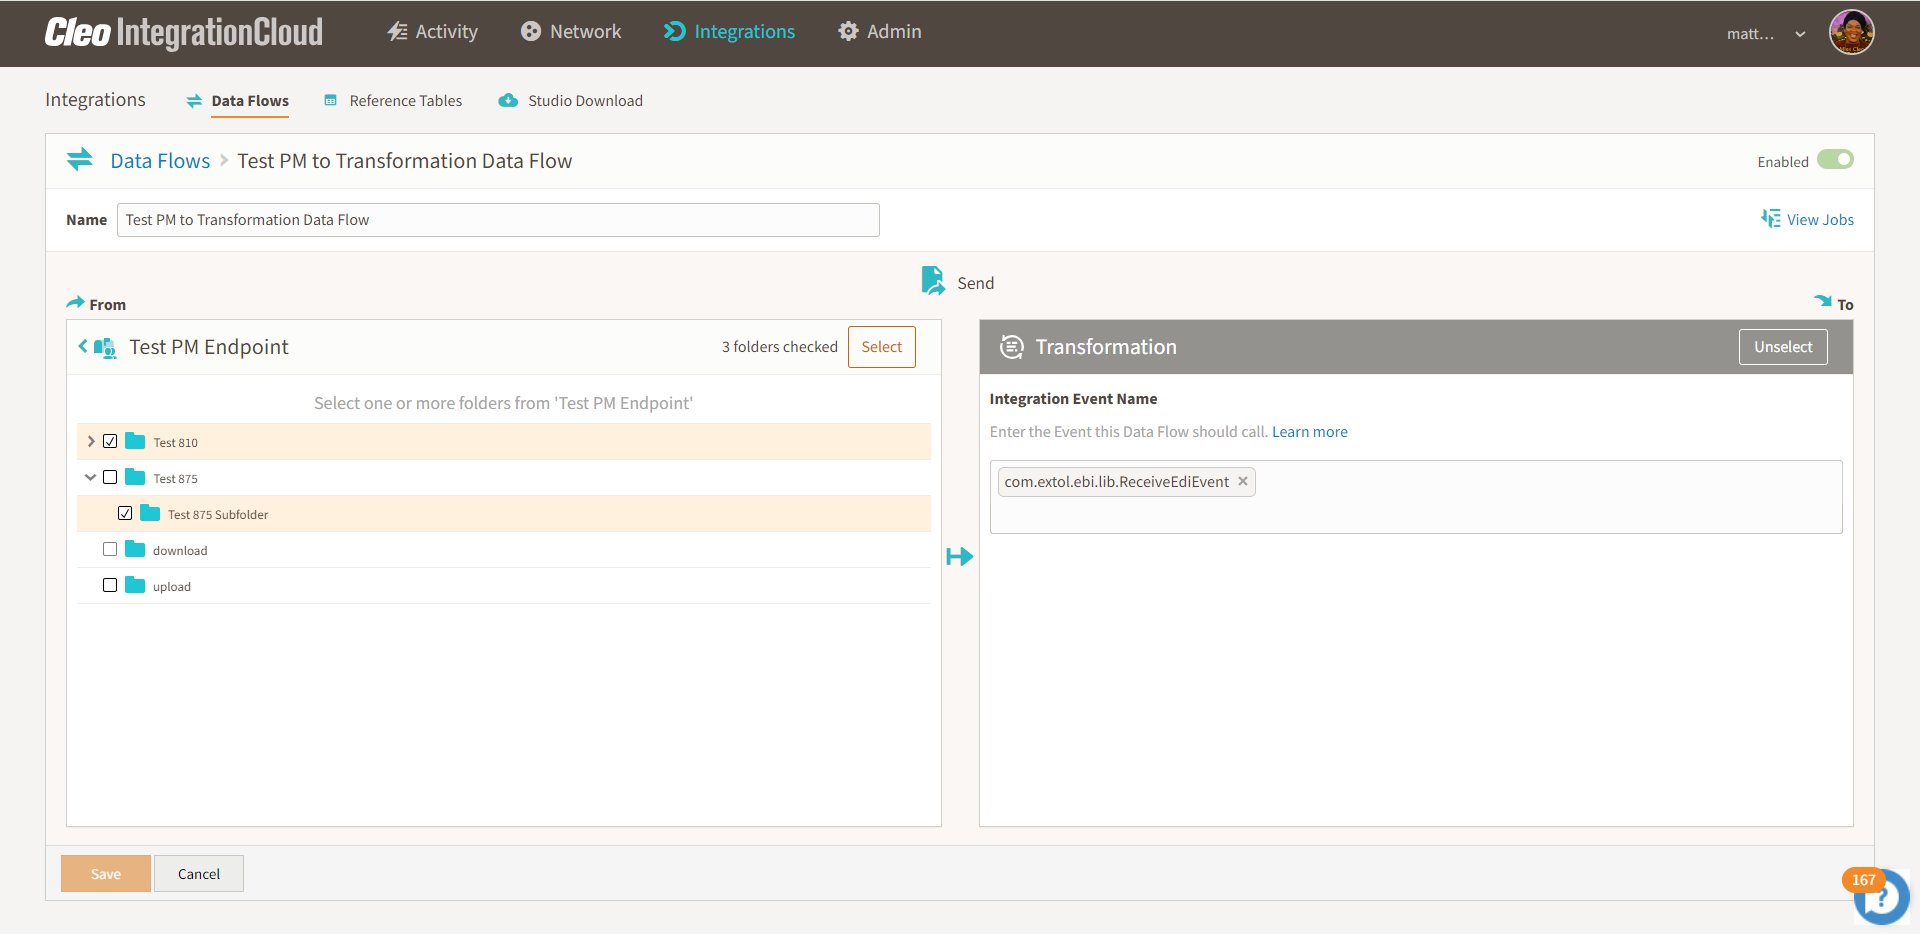Click the Admin gear icon
Image resolution: width=1920 pixels, height=934 pixels.
[x=848, y=32]
